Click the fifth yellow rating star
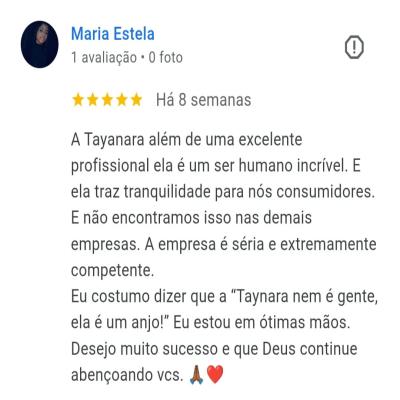The width and height of the screenshot is (400, 400). [136, 100]
